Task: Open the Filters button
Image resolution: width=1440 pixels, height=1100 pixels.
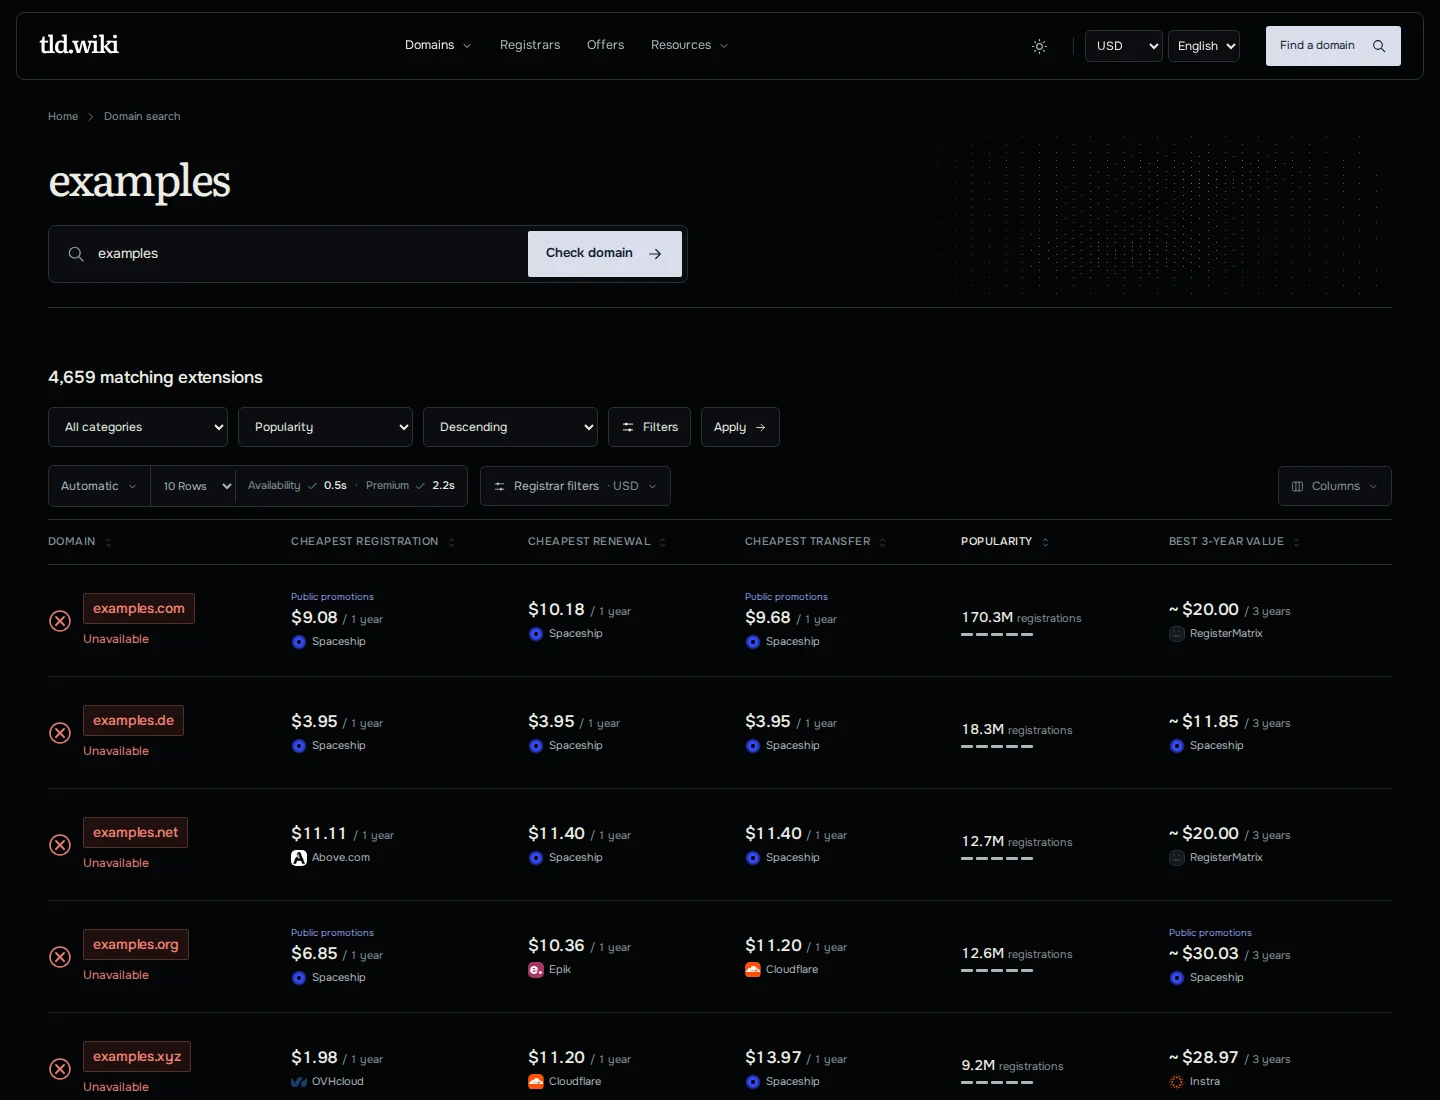Action: (649, 427)
